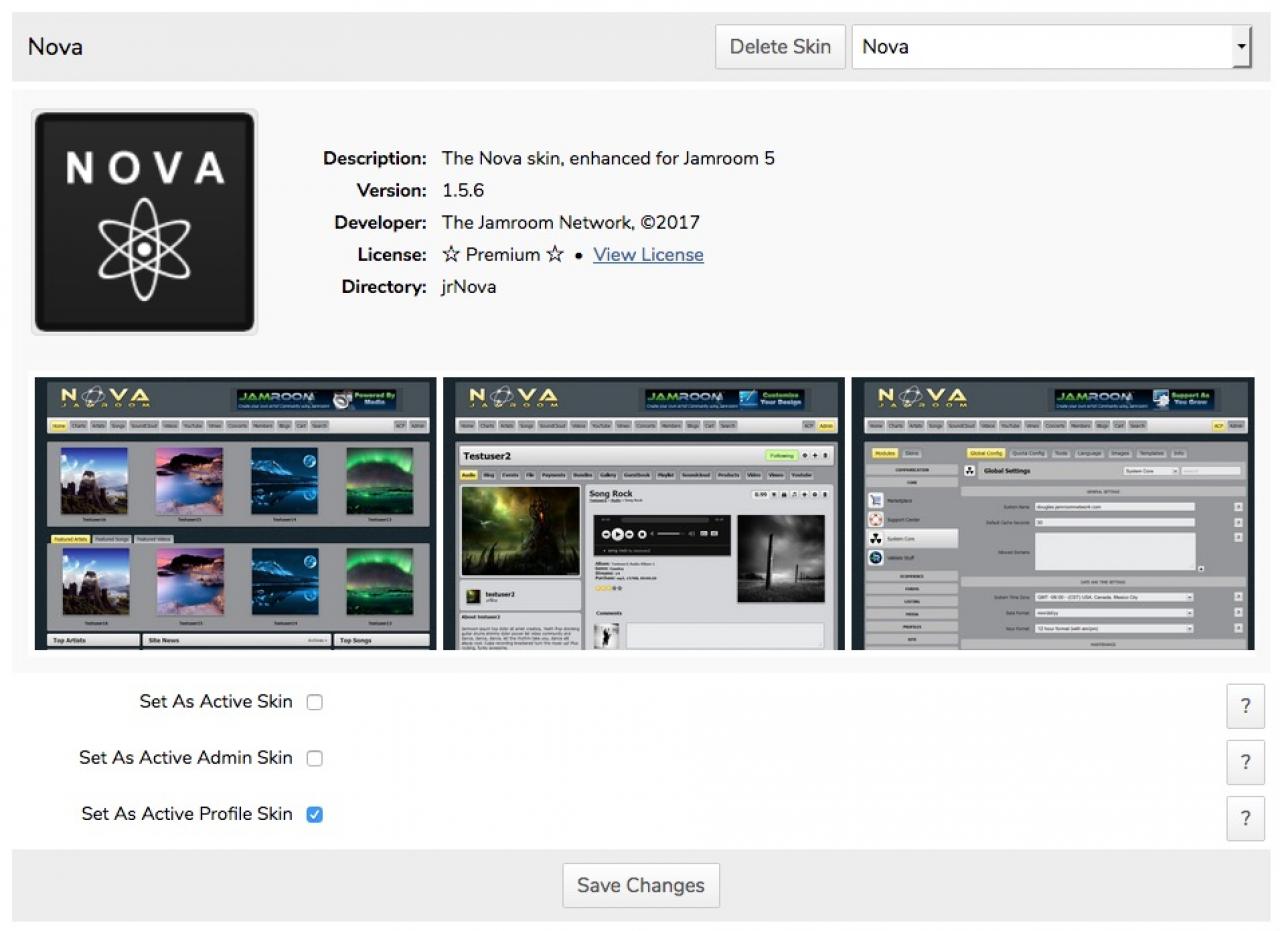Click the Nova page title heading
The width and height of the screenshot is (1280, 931).
56,47
